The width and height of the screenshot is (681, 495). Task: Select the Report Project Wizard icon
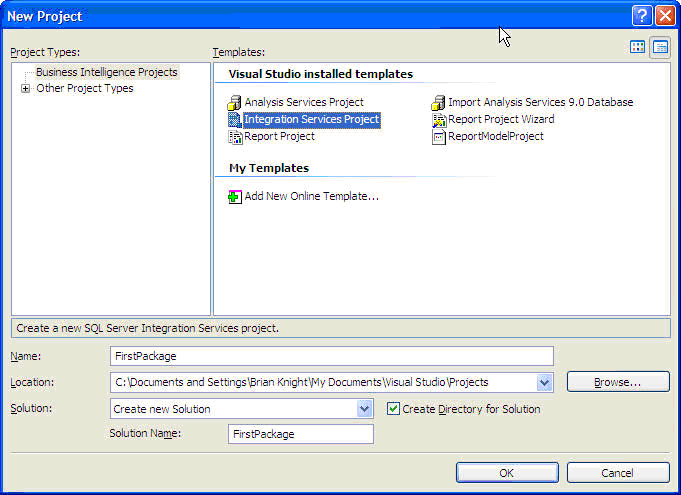pos(439,119)
